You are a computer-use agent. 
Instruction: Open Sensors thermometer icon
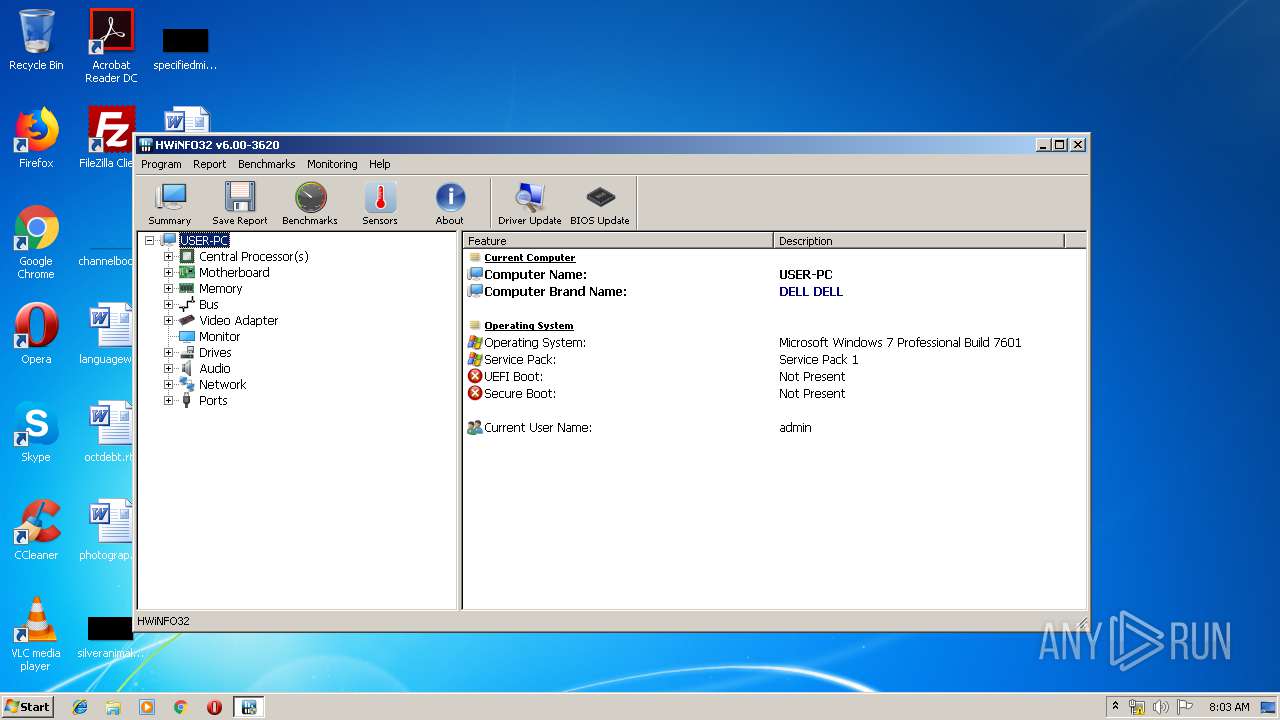point(380,204)
